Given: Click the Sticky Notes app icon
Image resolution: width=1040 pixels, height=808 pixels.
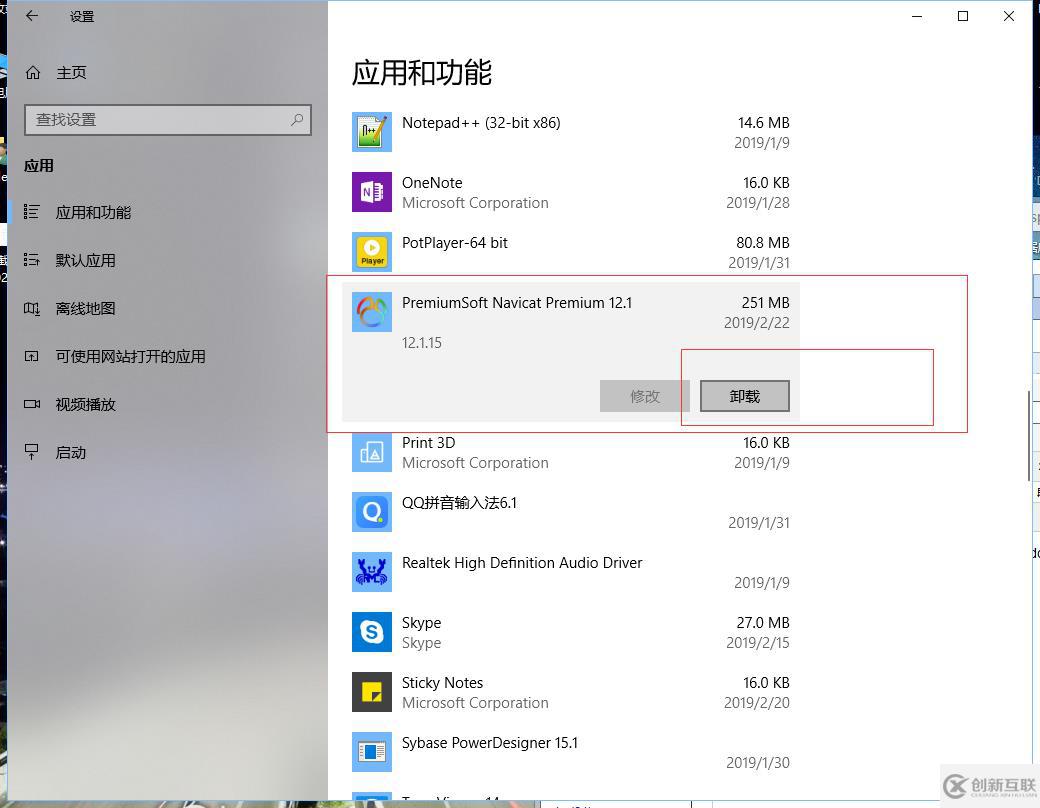Looking at the screenshot, I should click(x=371, y=692).
